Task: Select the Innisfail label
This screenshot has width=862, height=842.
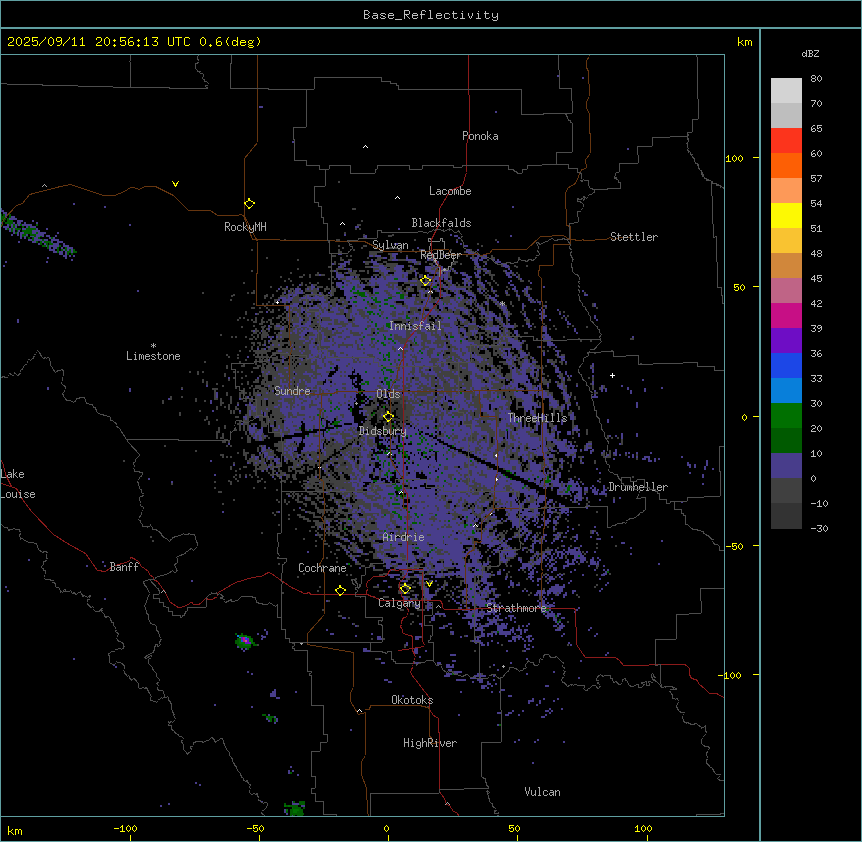Action: [415, 326]
